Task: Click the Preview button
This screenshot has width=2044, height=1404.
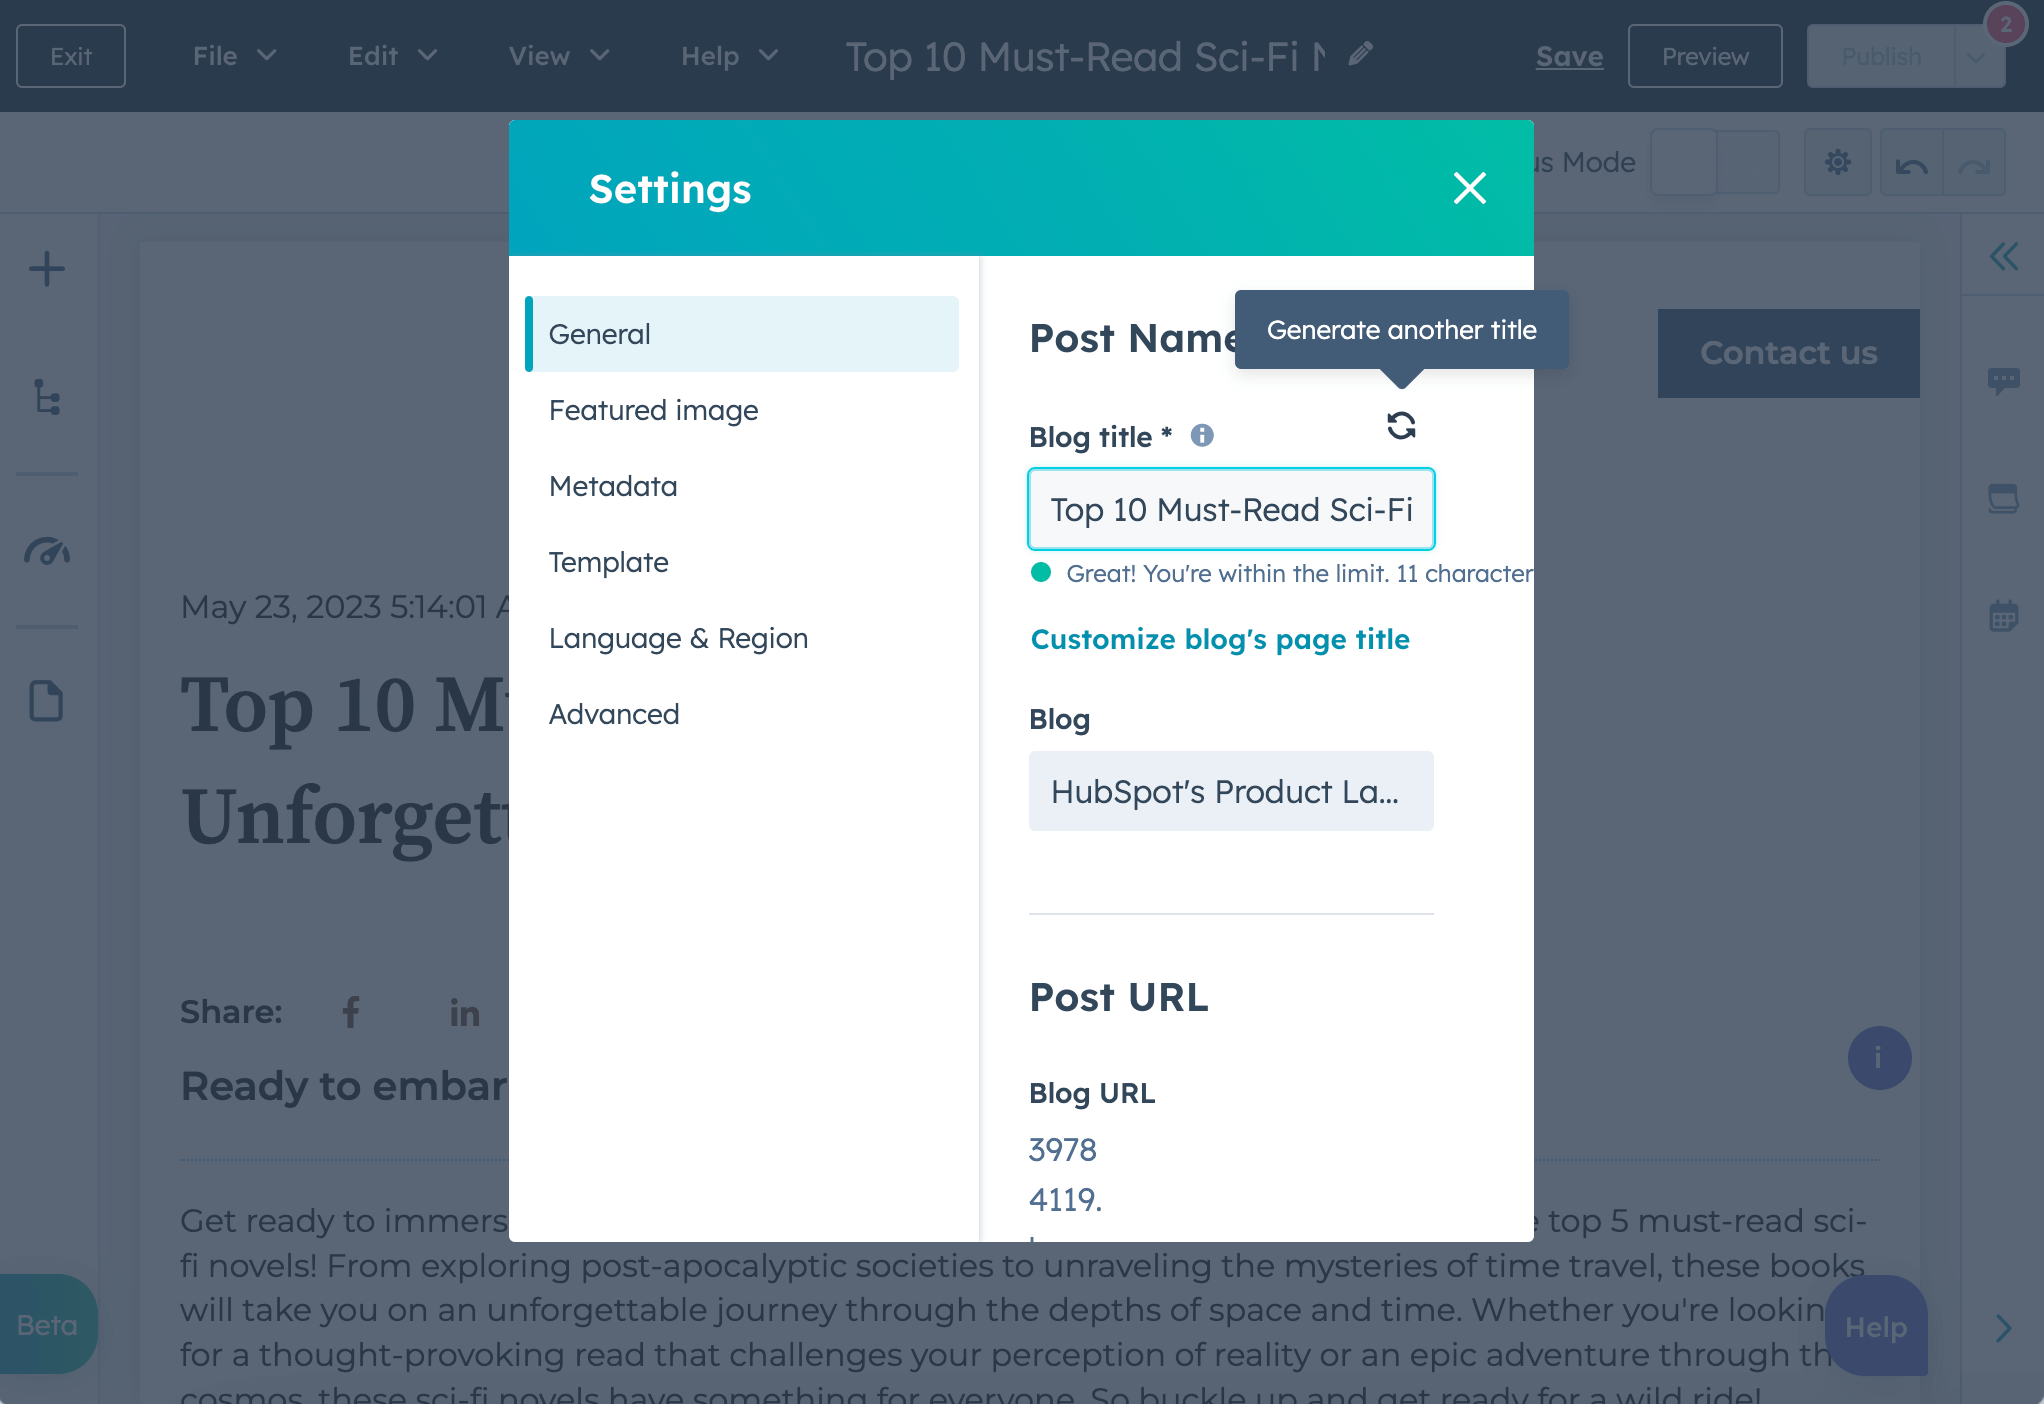Action: pos(1704,54)
